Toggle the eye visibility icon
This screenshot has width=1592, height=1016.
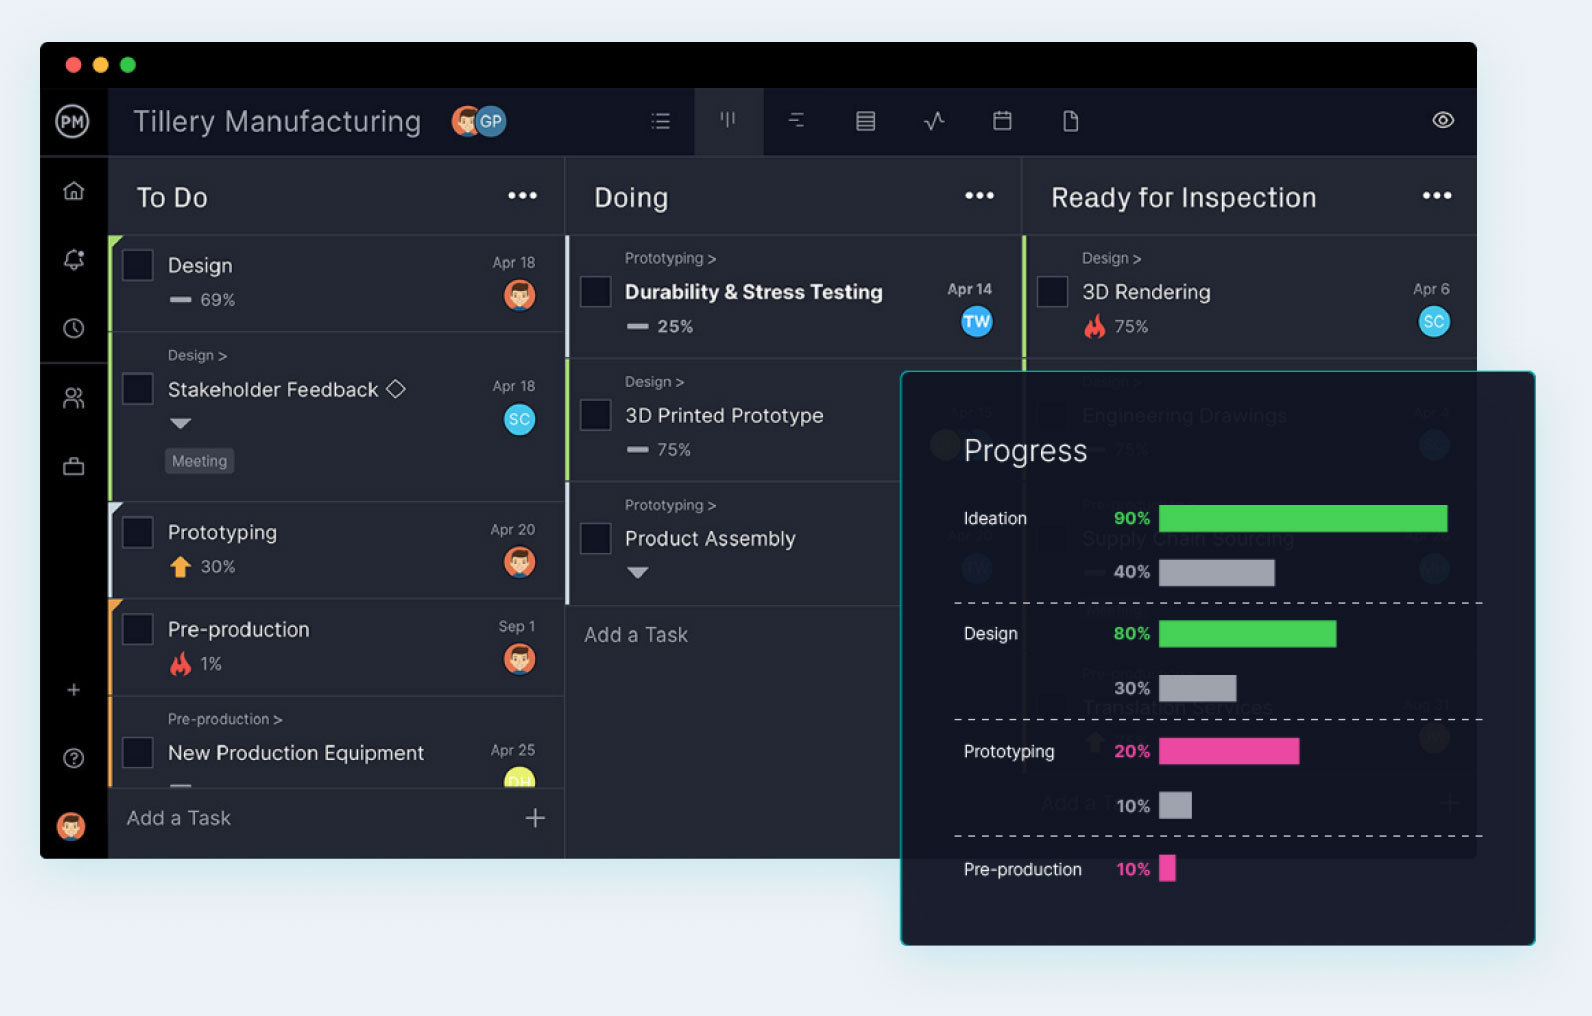[x=1442, y=120]
